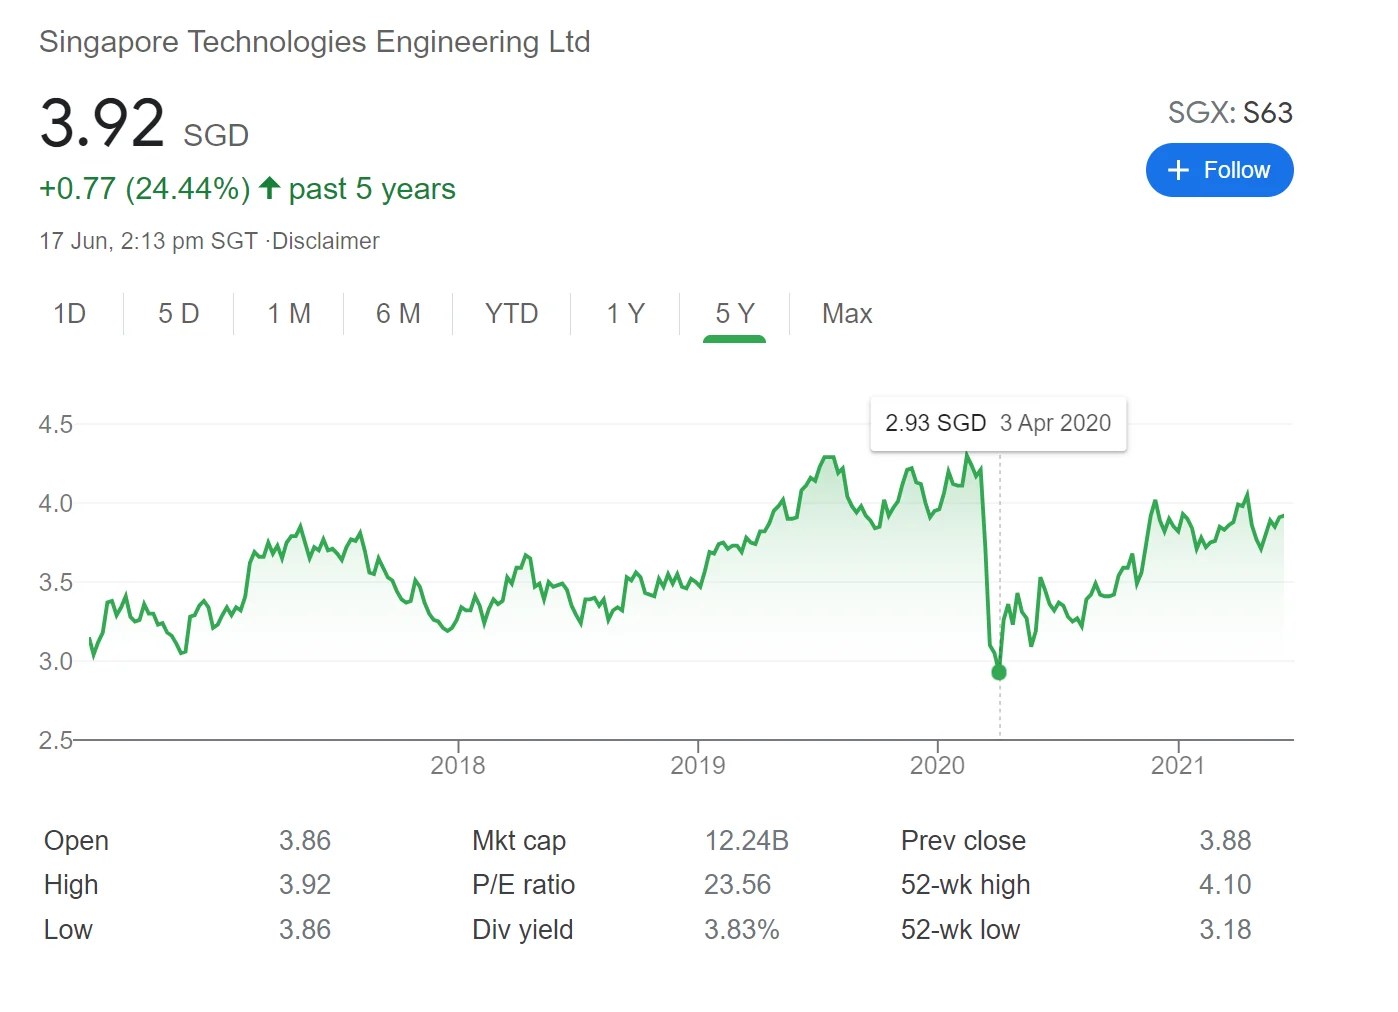Click the 2018 x-axis label

pyautogui.click(x=458, y=766)
